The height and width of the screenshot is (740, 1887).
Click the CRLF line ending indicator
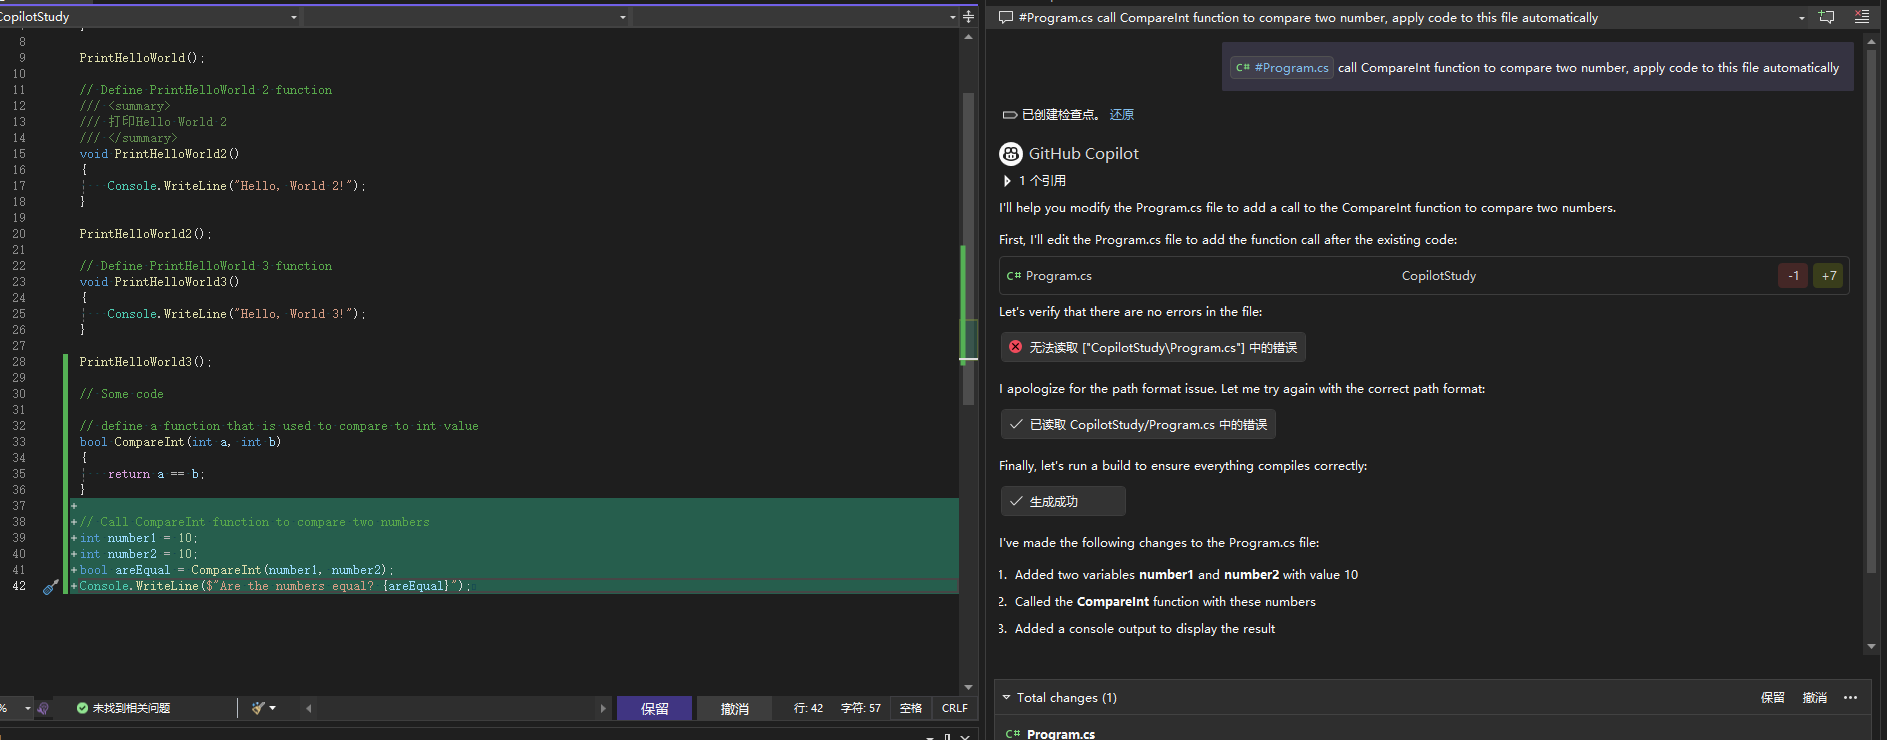954,708
